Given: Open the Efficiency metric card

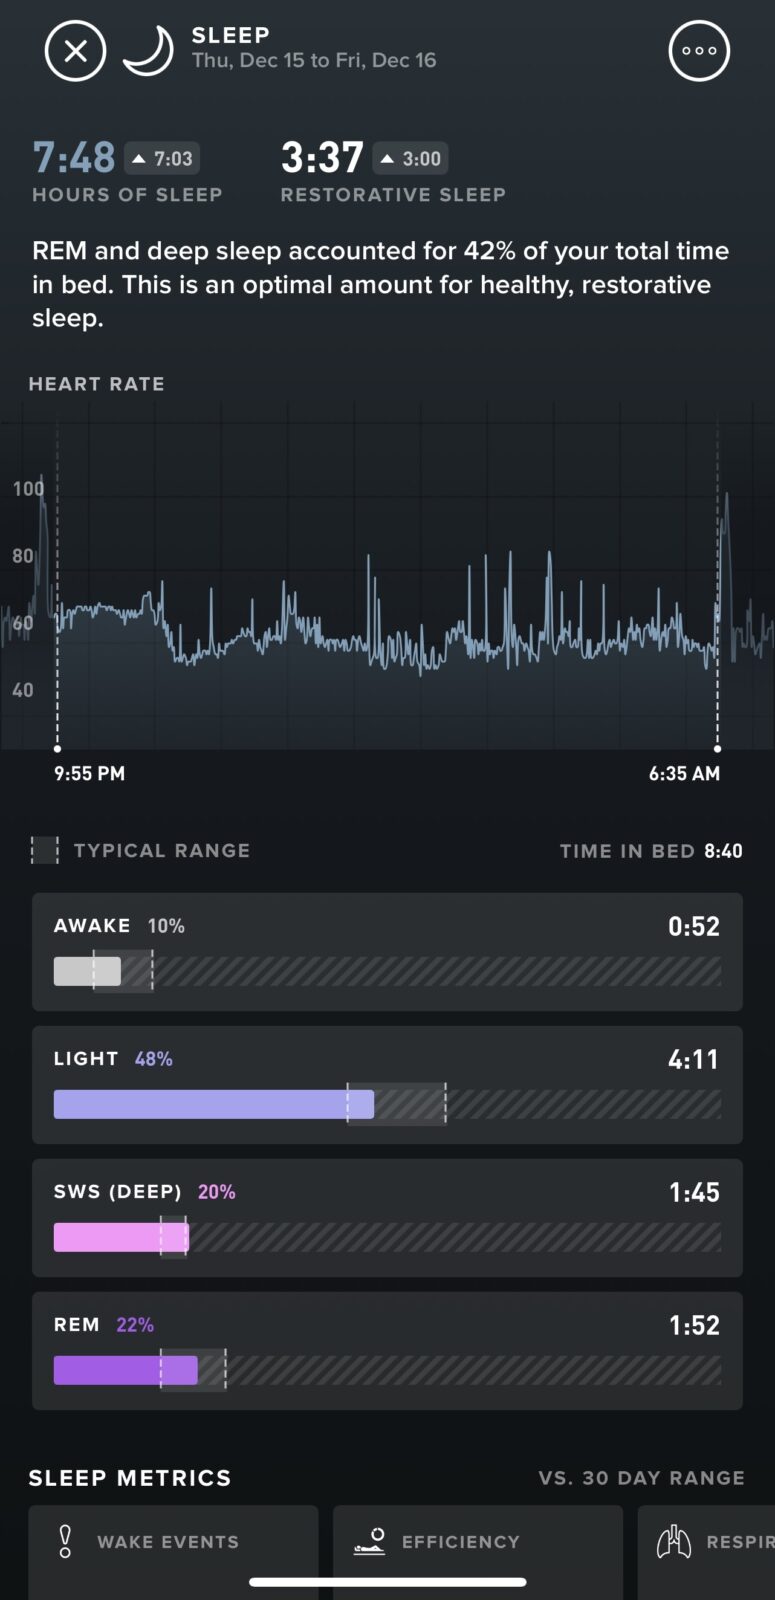Looking at the screenshot, I should point(478,1553).
